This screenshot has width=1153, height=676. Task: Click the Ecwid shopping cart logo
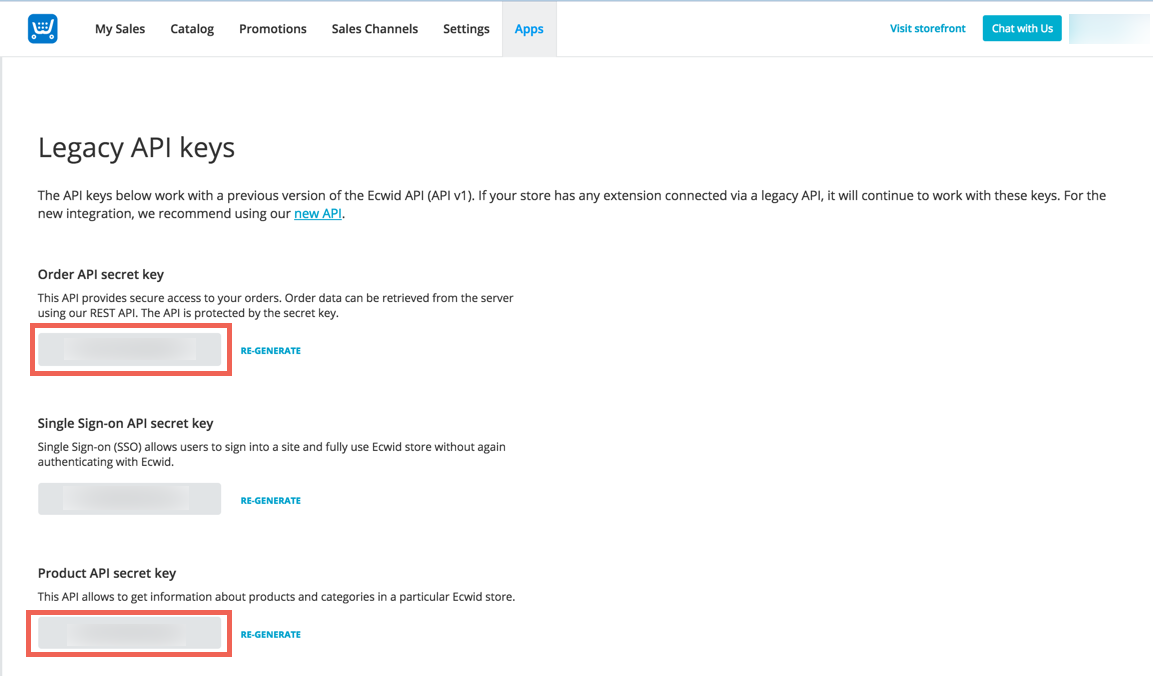click(43, 29)
